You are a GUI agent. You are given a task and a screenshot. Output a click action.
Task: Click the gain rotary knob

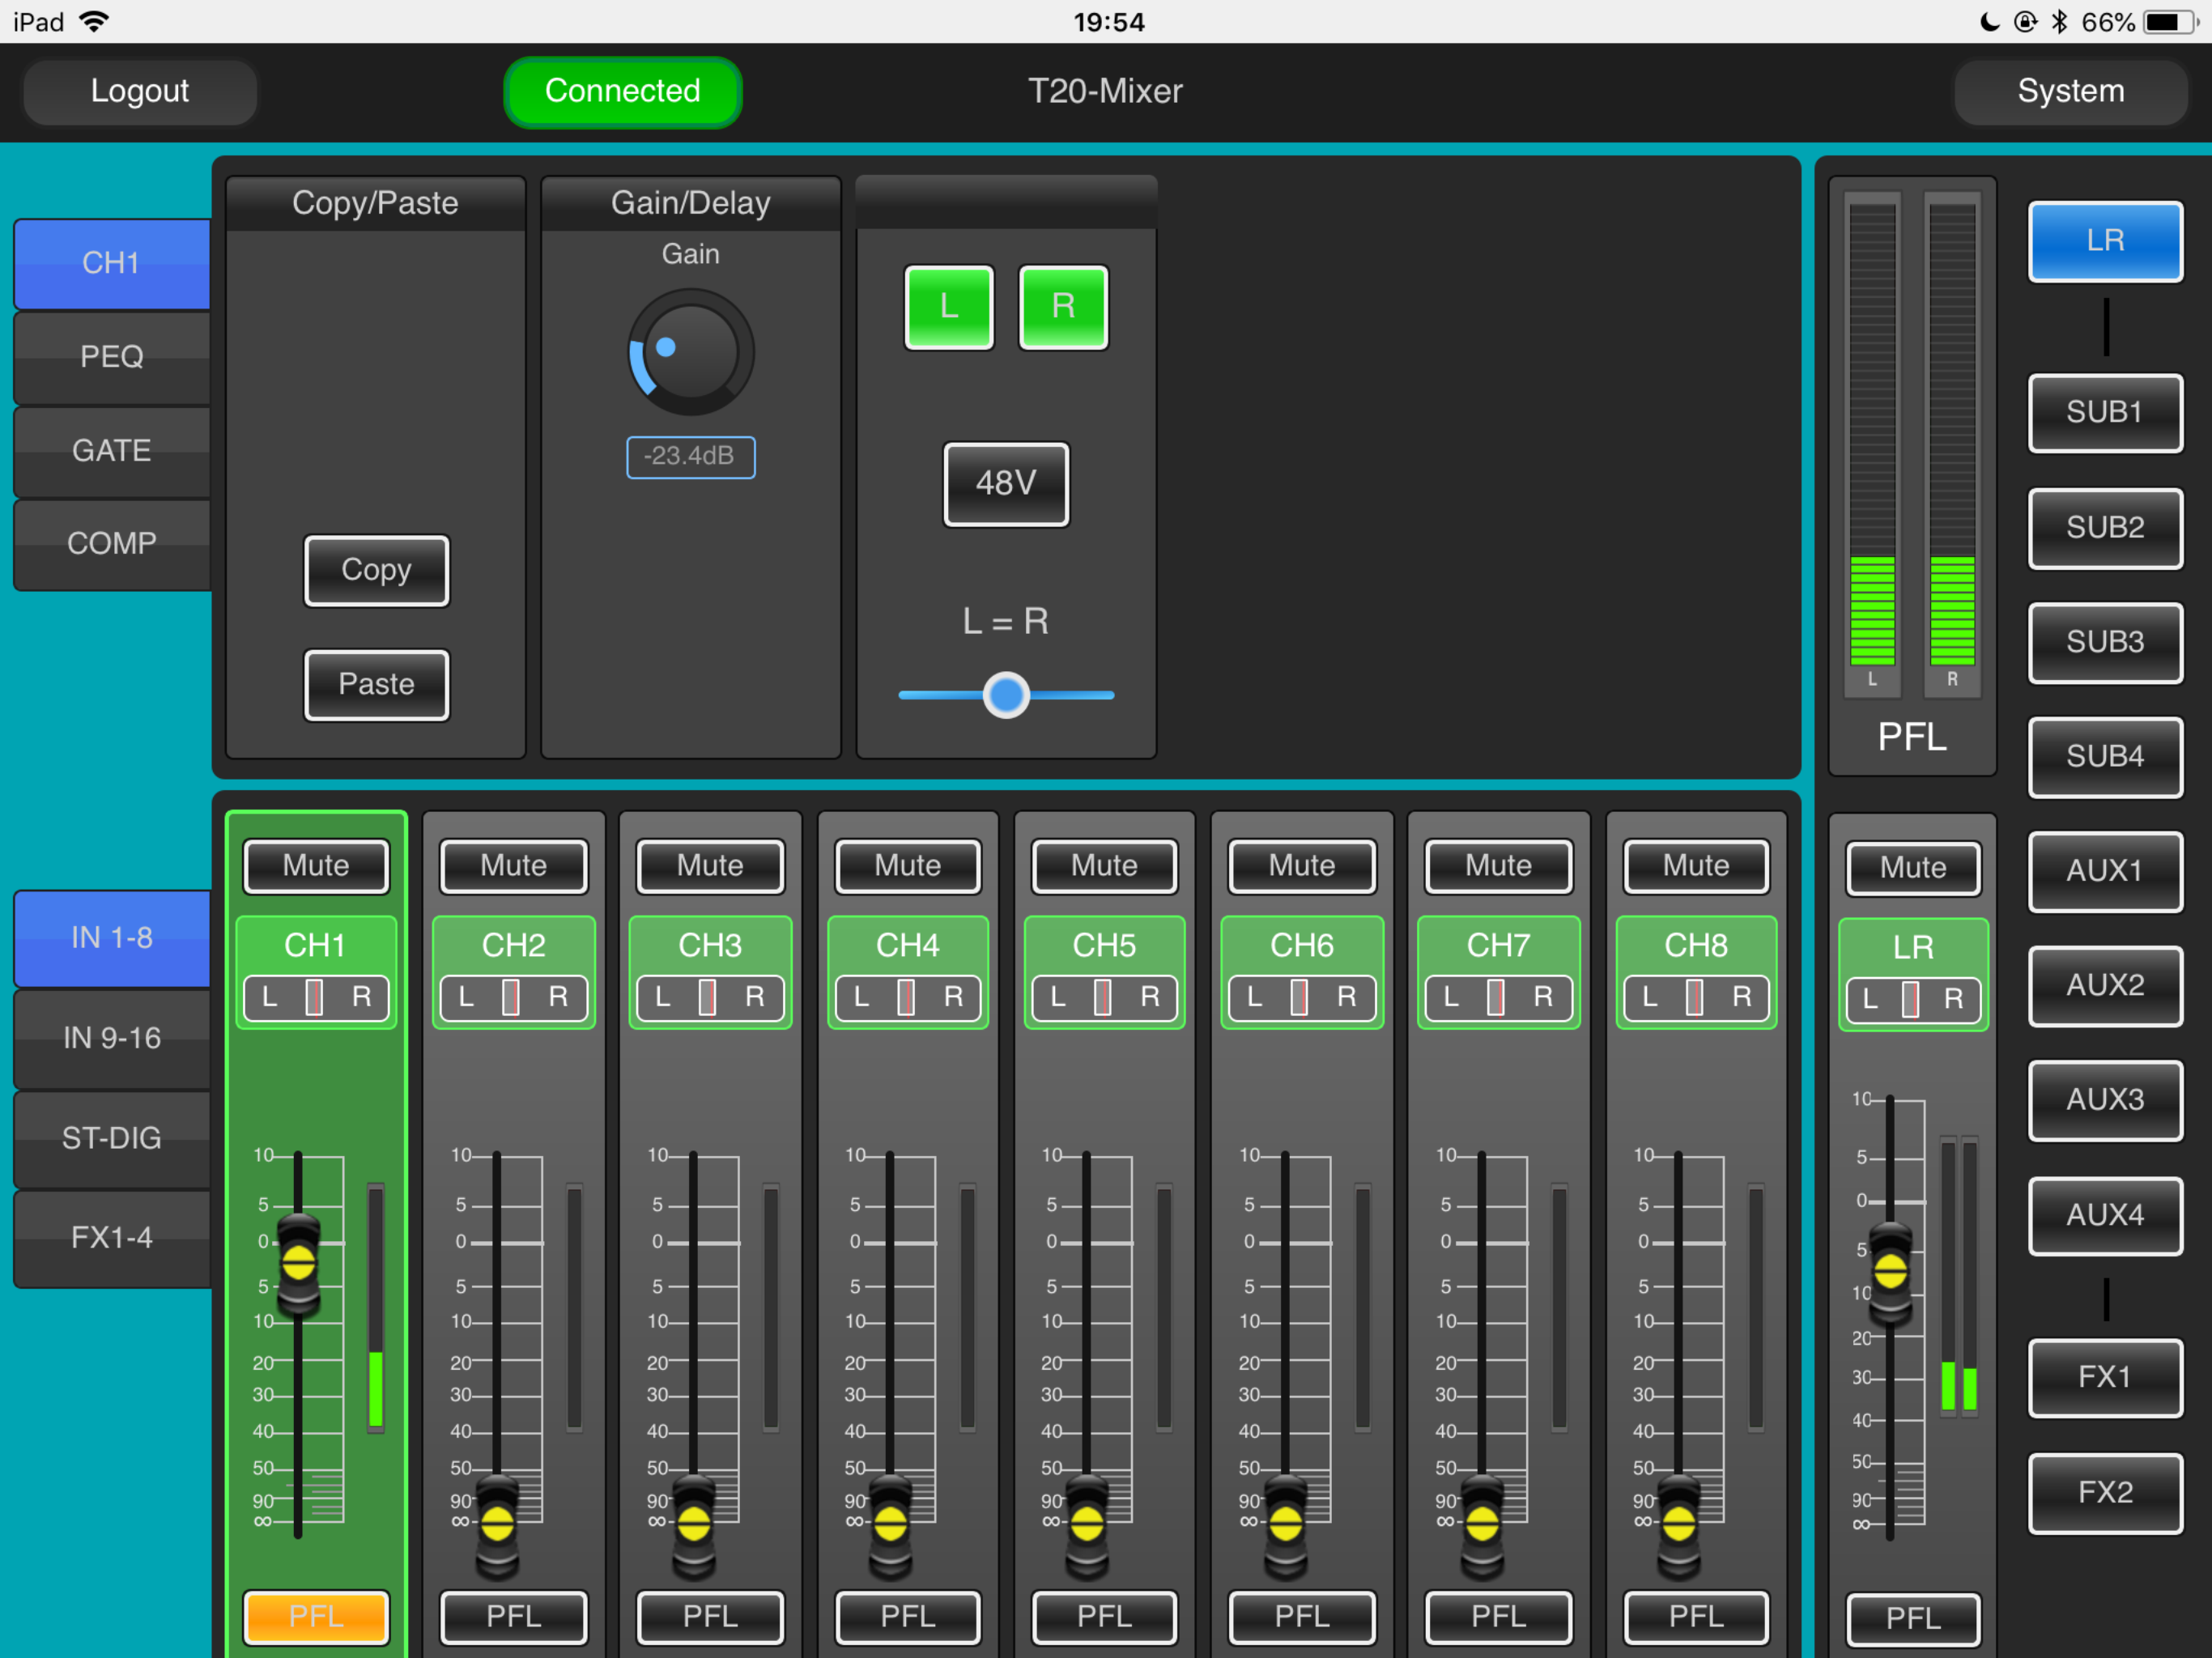coord(690,352)
